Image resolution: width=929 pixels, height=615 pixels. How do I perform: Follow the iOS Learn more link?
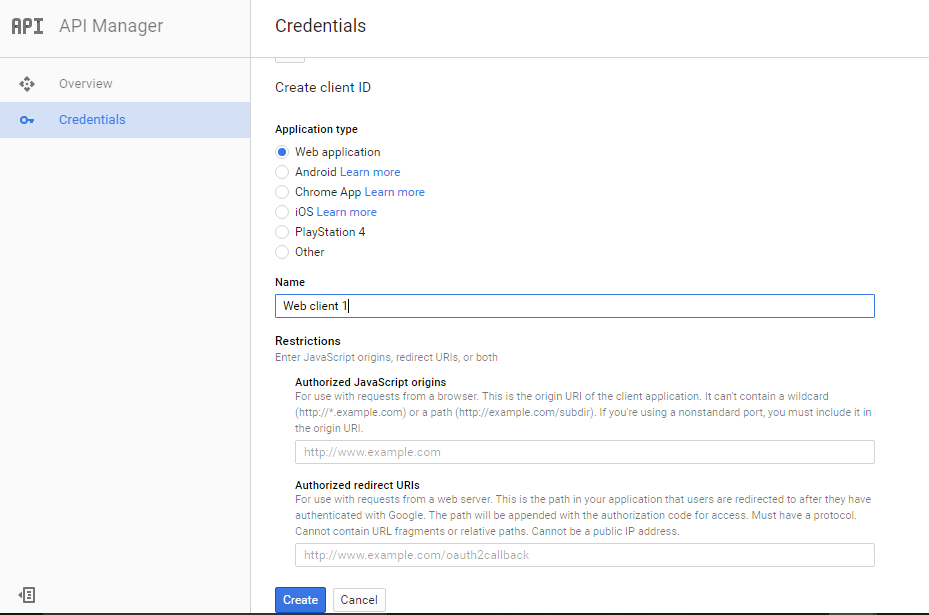click(x=347, y=212)
